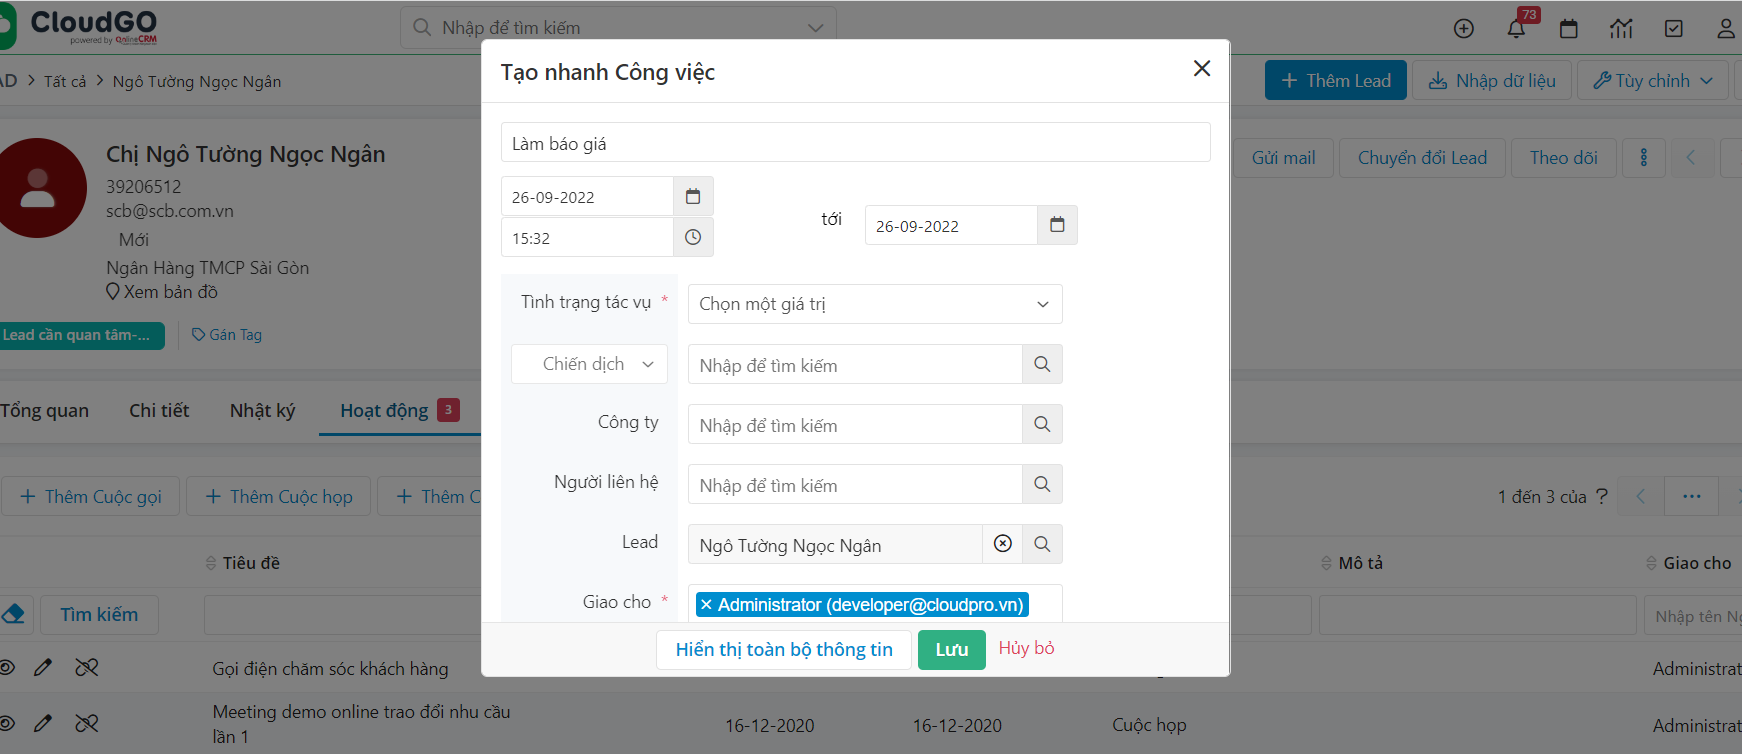Click Hiển thị toàn bộ thông tin
1742x754 pixels.
point(784,649)
